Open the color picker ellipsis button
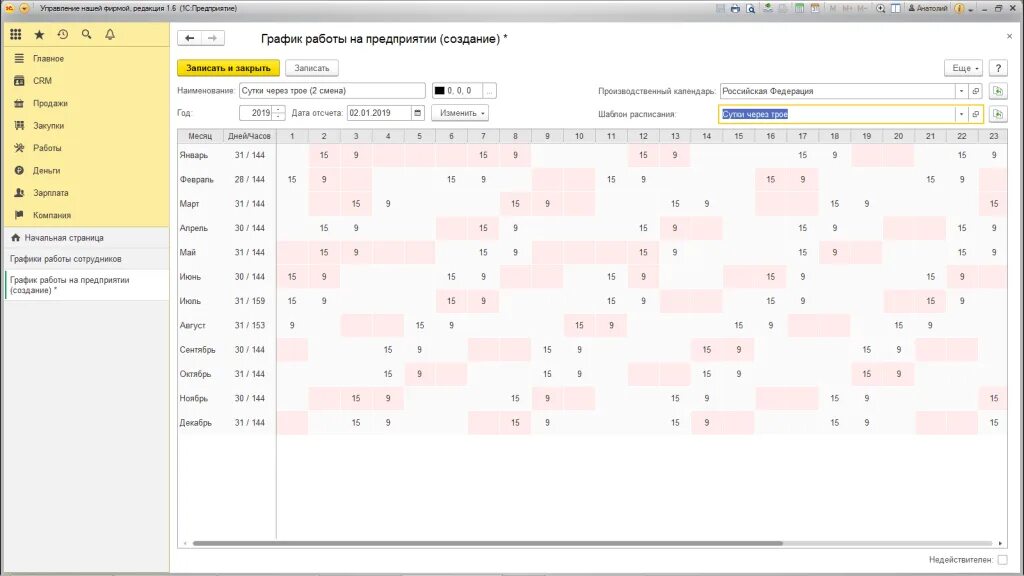 pyautogui.click(x=489, y=91)
